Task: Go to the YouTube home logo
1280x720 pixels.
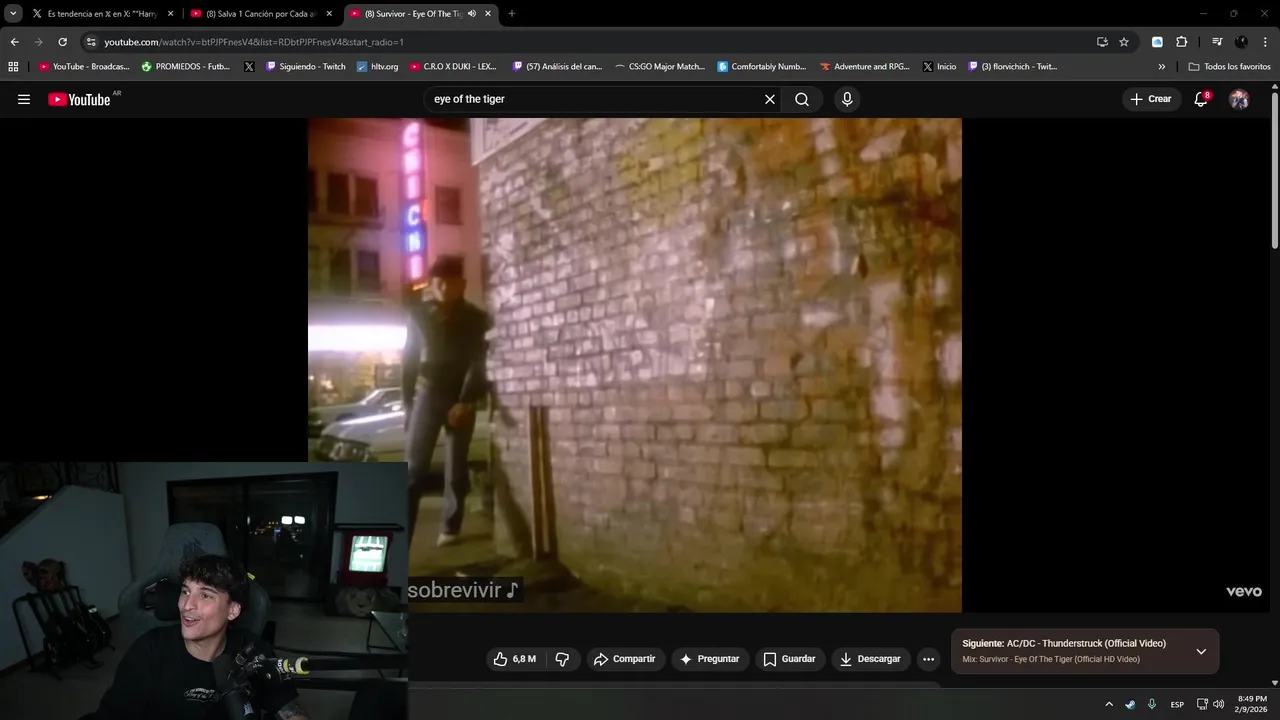Action: coord(79,99)
